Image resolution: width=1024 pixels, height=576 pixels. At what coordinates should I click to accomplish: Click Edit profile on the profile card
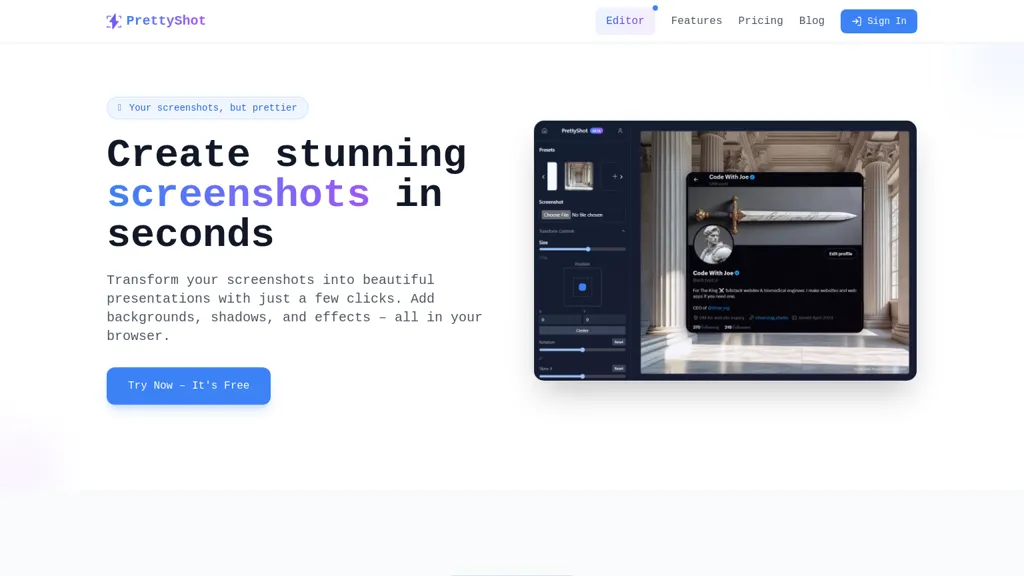840,253
